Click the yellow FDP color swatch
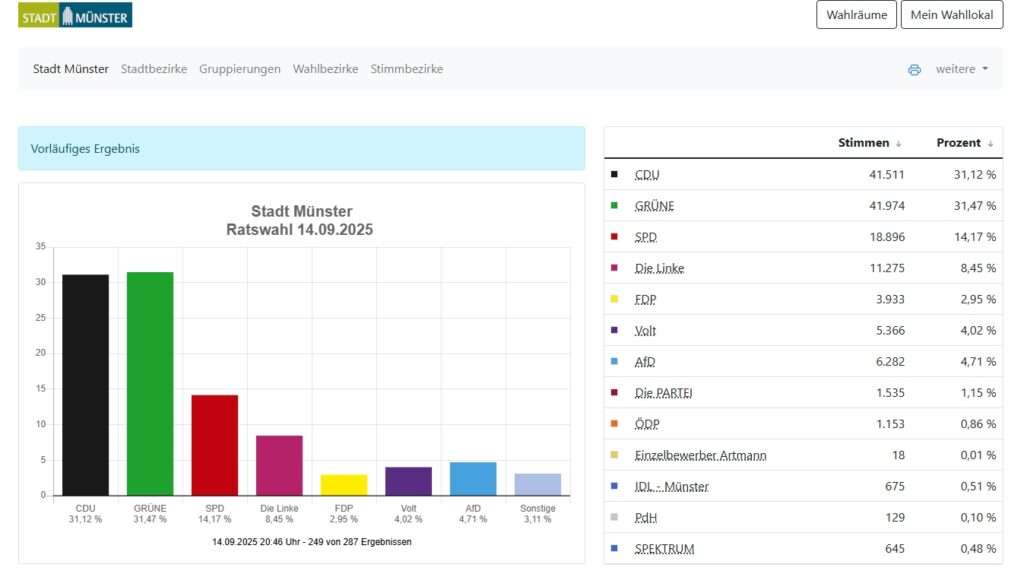This screenshot has height=574, width=1024. click(614, 299)
